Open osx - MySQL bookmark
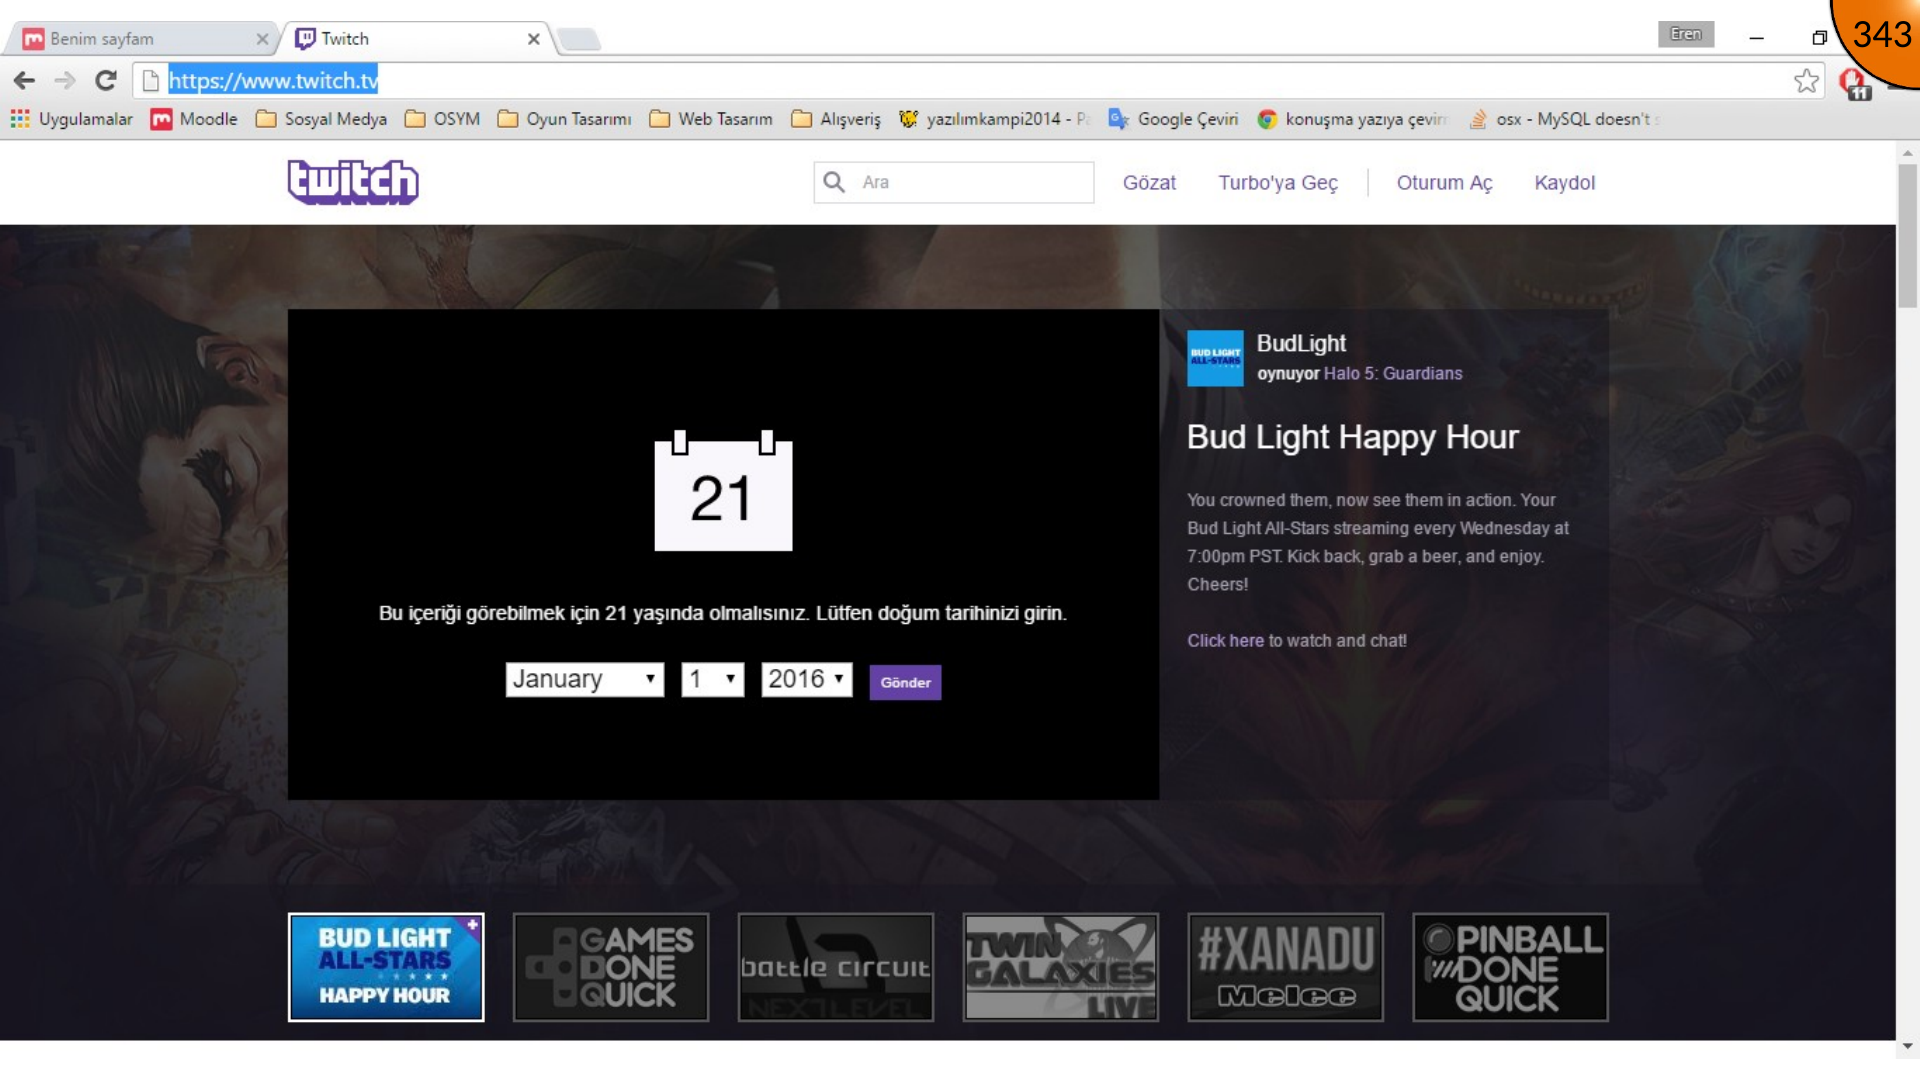This screenshot has height=1080, width=1921. point(1563,119)
